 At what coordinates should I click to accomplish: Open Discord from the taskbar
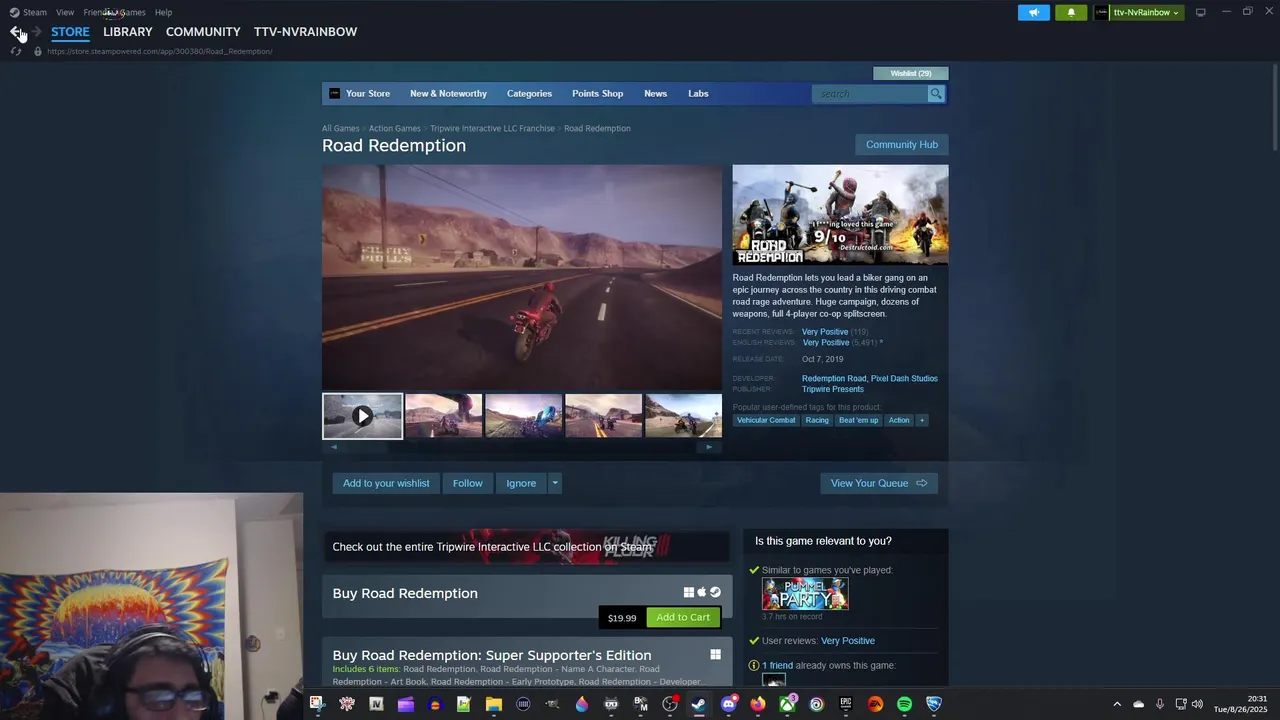coord(729,704)
